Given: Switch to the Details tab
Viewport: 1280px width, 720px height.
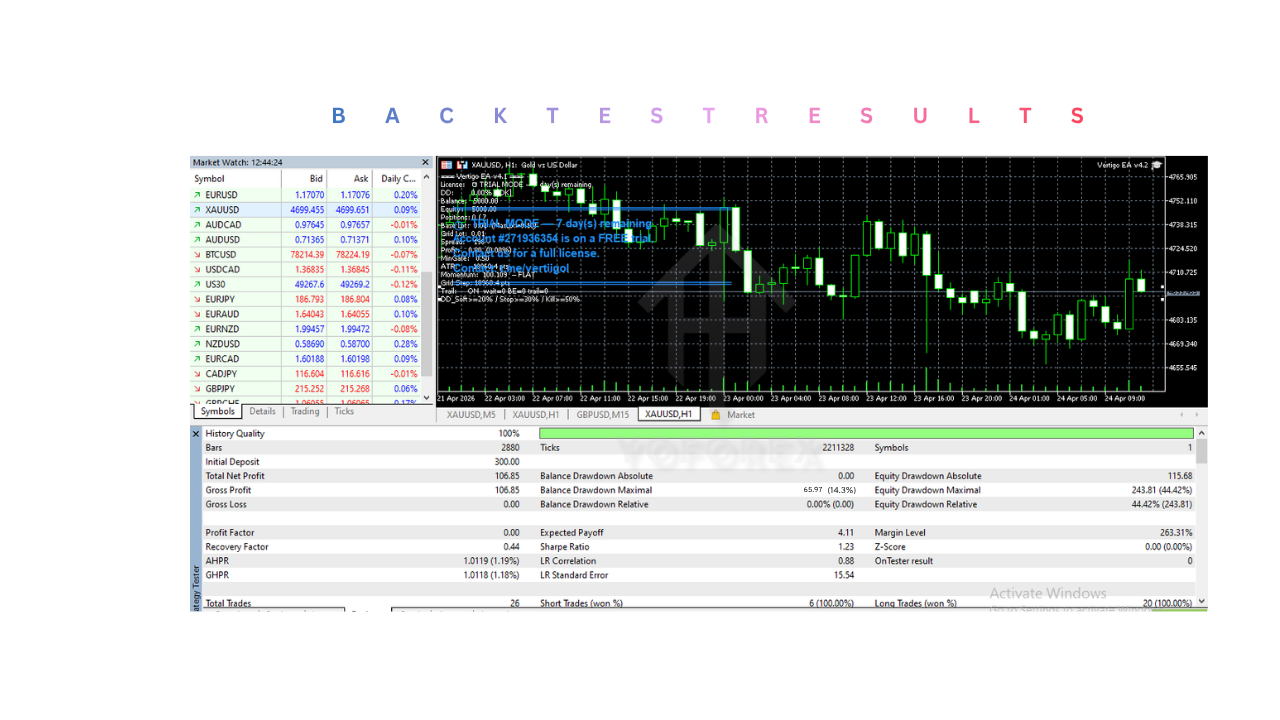Looking at the screenshot, I should pos(262,412).
